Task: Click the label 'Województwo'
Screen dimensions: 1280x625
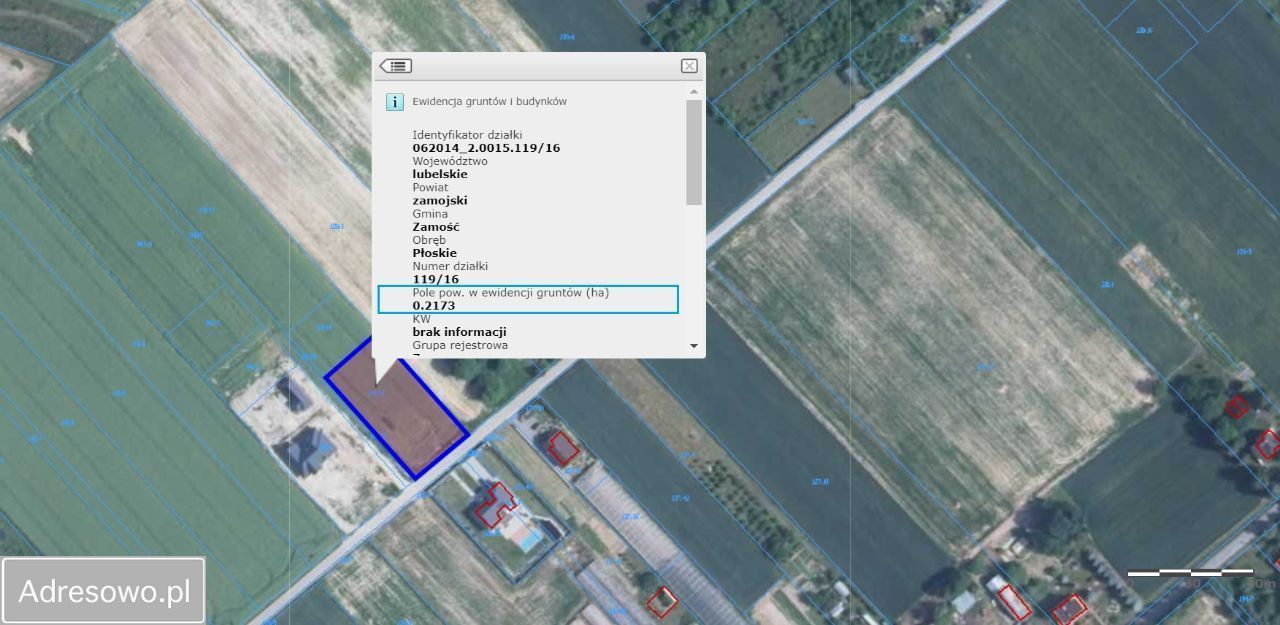Action: tap(450, 161)
